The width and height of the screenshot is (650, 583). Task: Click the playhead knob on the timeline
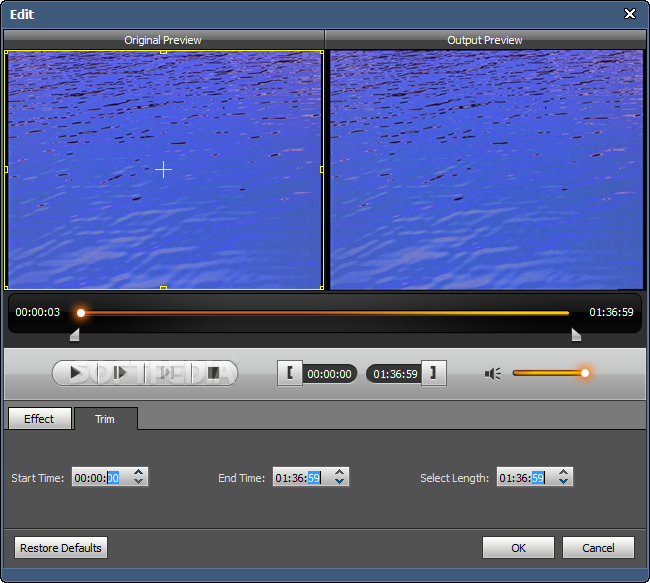(81, 313)
